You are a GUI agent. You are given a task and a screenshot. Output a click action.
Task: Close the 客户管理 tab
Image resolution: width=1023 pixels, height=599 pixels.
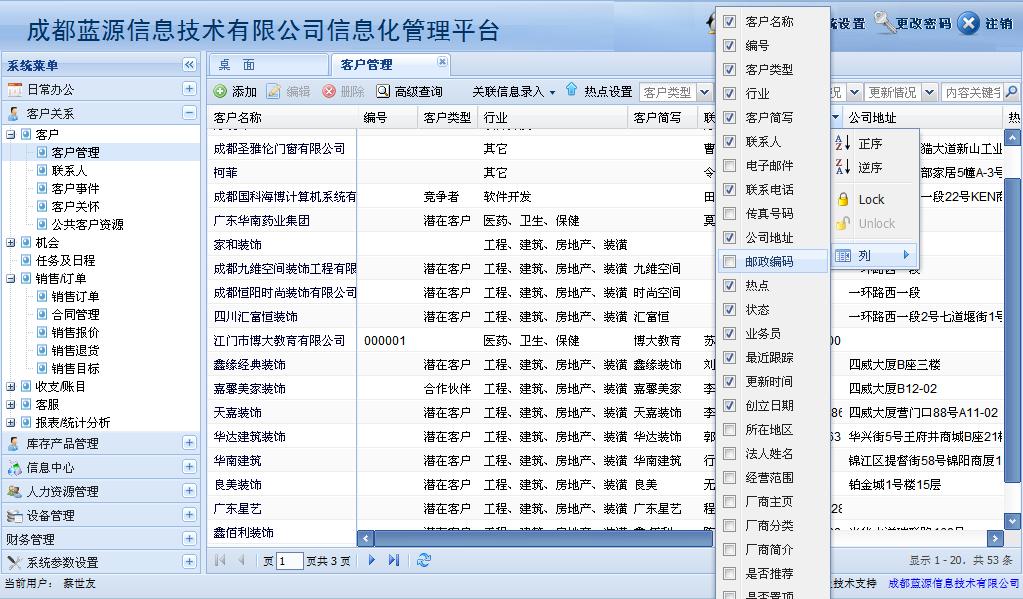[442, 62]
